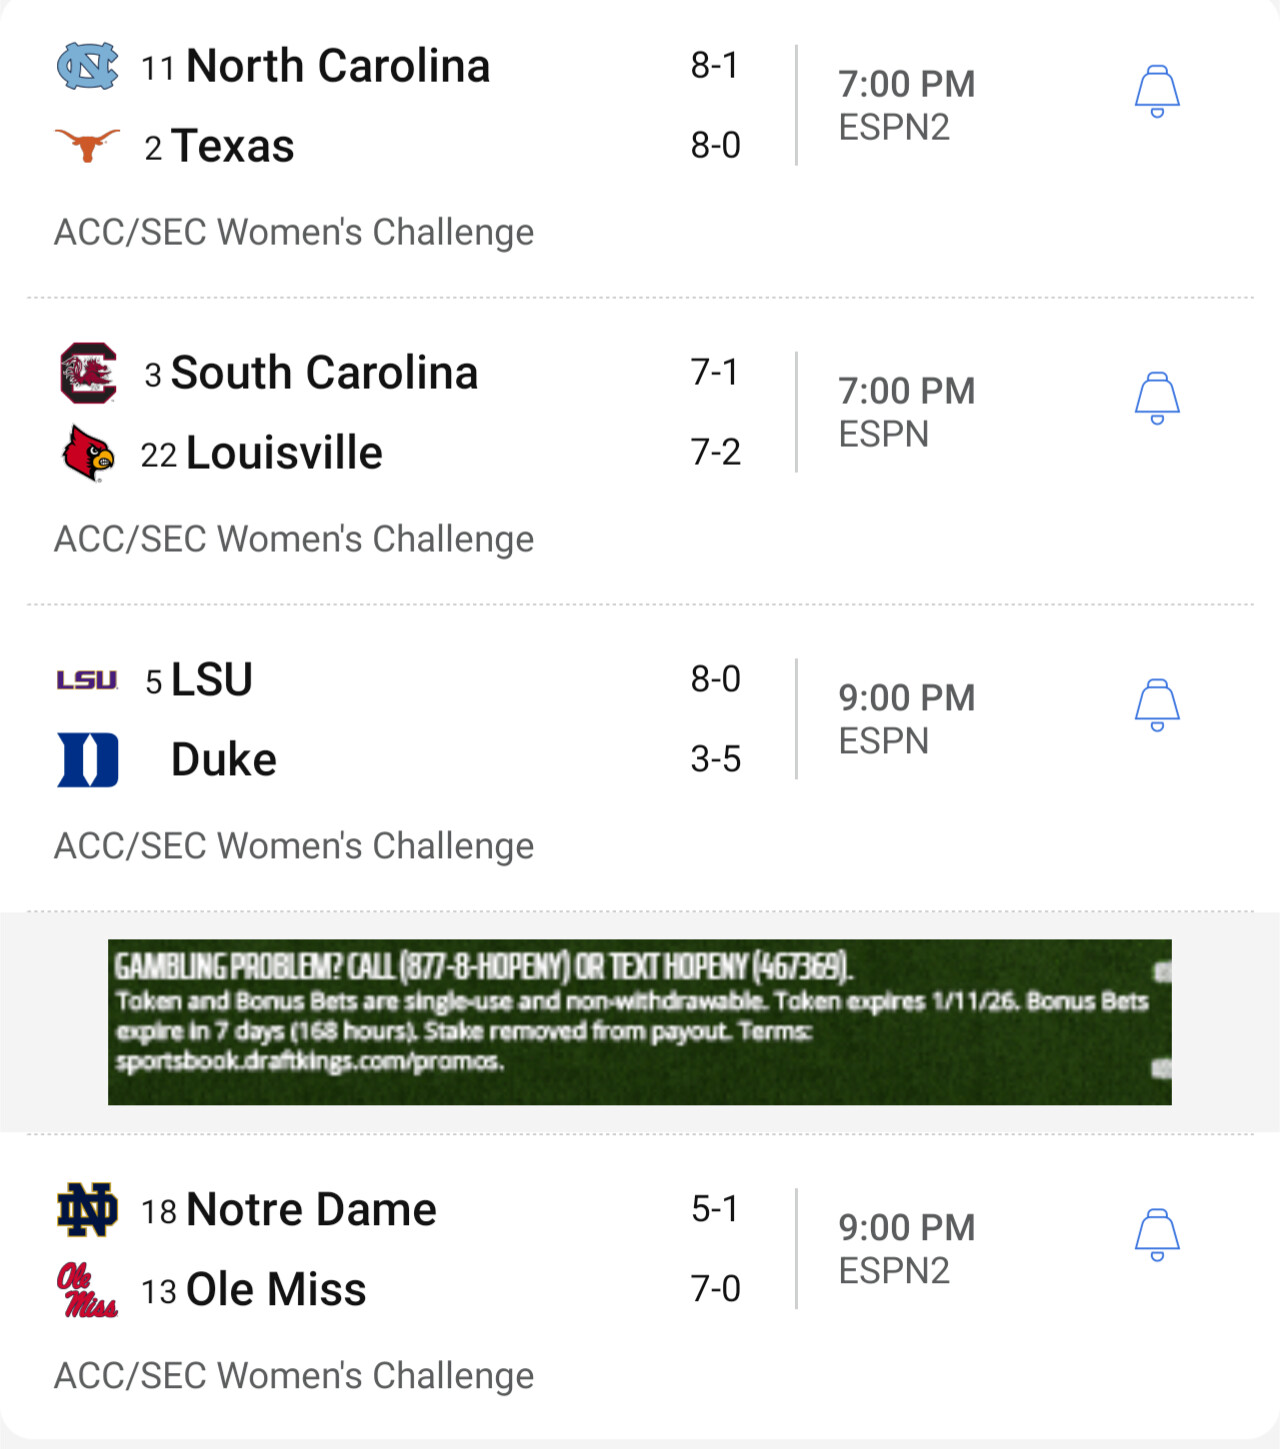Viewport: 1280px width, 1449px height.
Task: Toggle alert bell for South Carolina vs Louisville
Action: point(1157,398)
